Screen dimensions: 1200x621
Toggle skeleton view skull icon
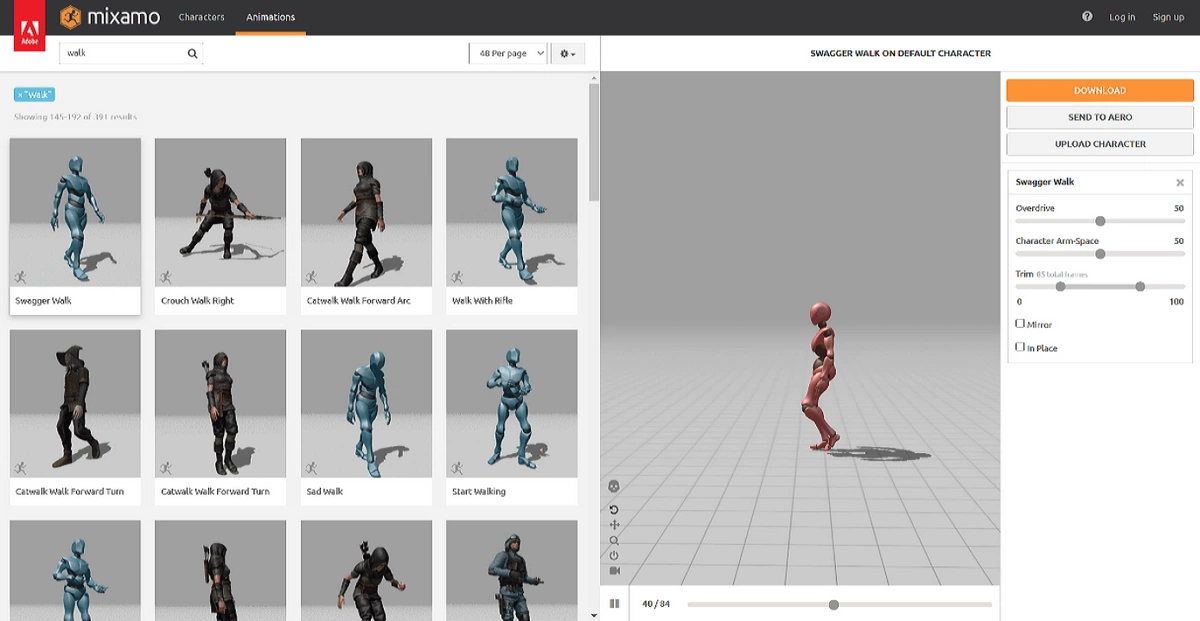pyautogui.click(x=614, y=486)
